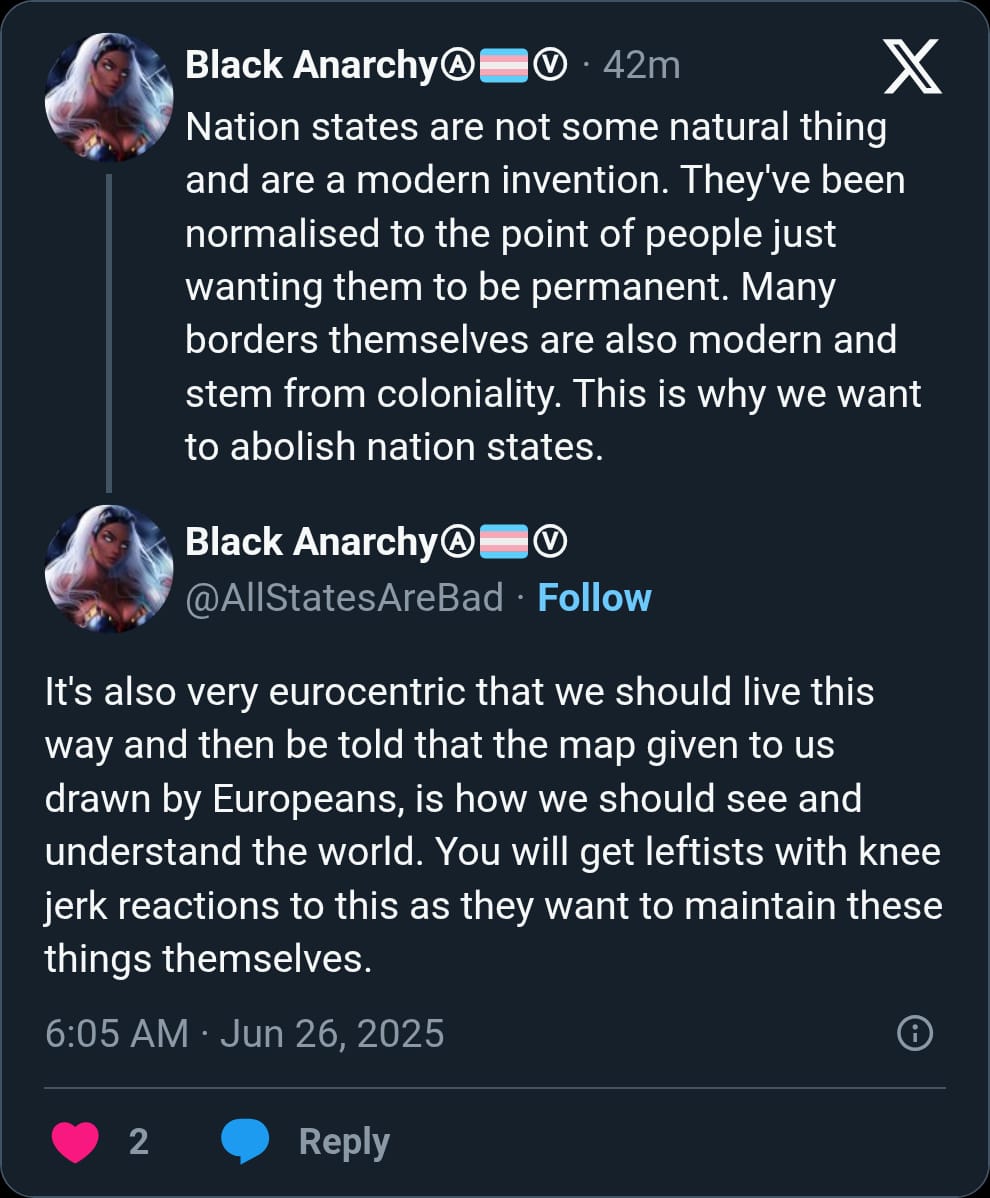Screen dimensions: 990x1198
Task: Open the tweet info circle icon
Action: tap(915, 1033)
